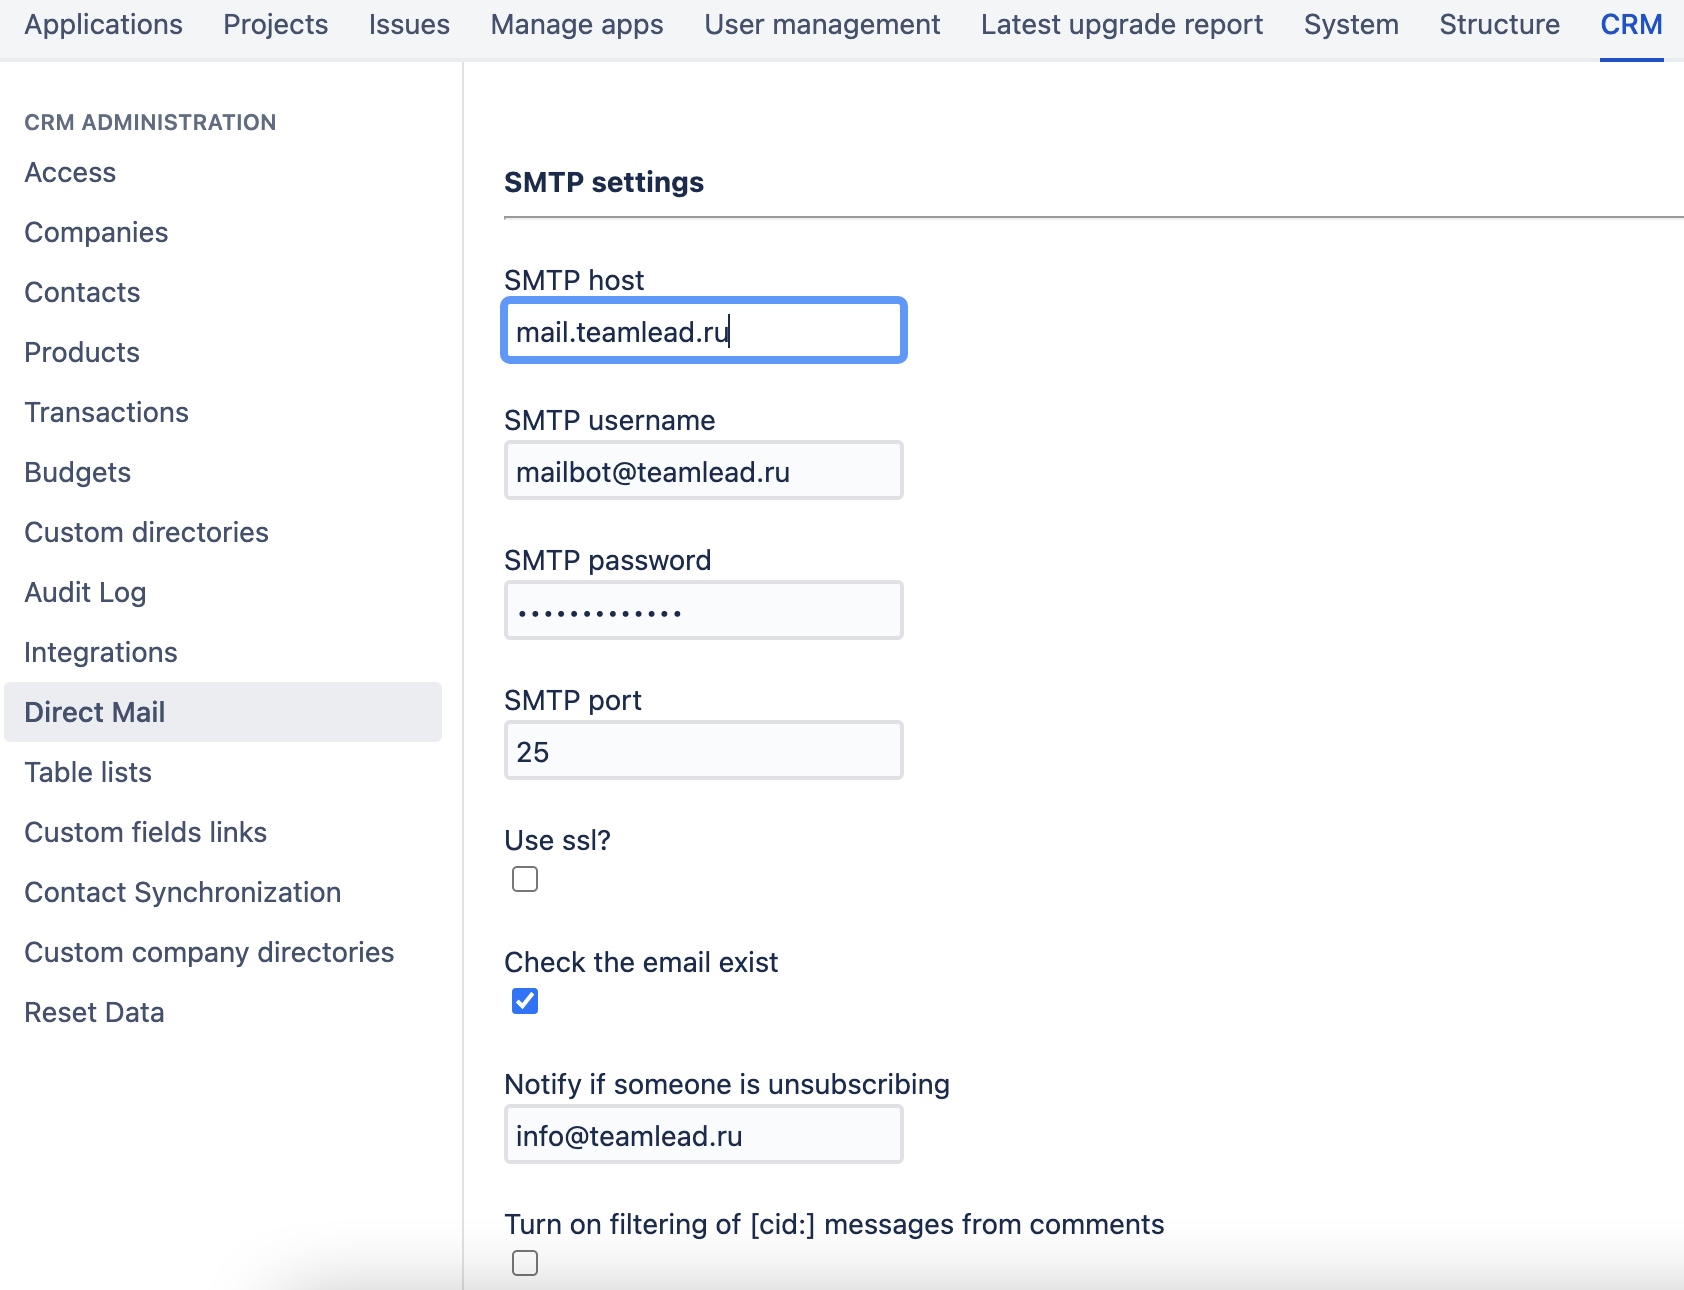Focus the SMTP username field
This screenshot has height=1290, width=1684.
(703, 471)
